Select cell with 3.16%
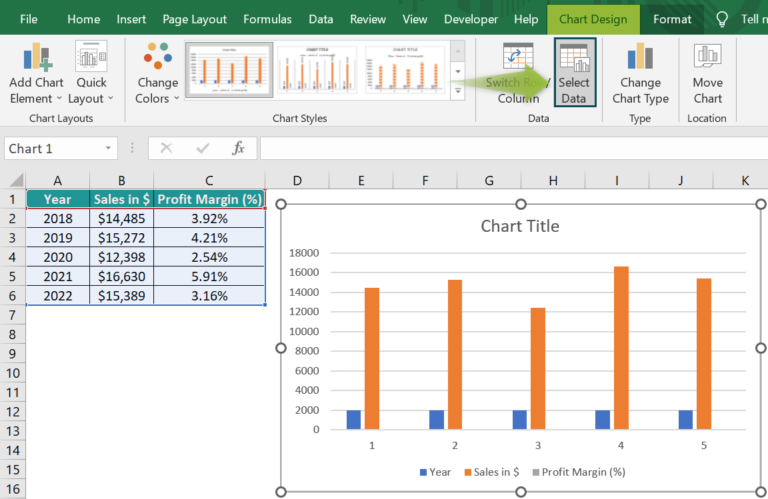Screen dimensions: 768x499 209,296
